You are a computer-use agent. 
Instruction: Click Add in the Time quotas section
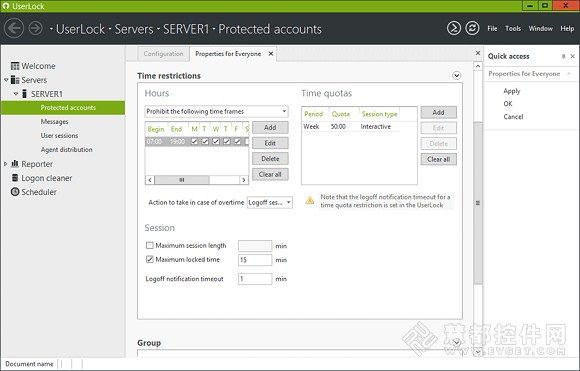click(438, 112)
